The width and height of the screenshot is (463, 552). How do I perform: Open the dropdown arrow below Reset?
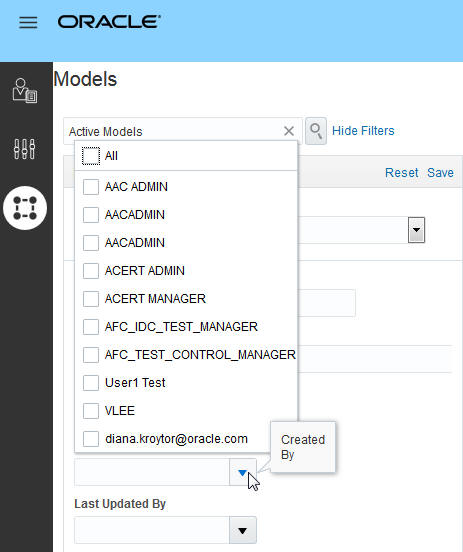417,230
